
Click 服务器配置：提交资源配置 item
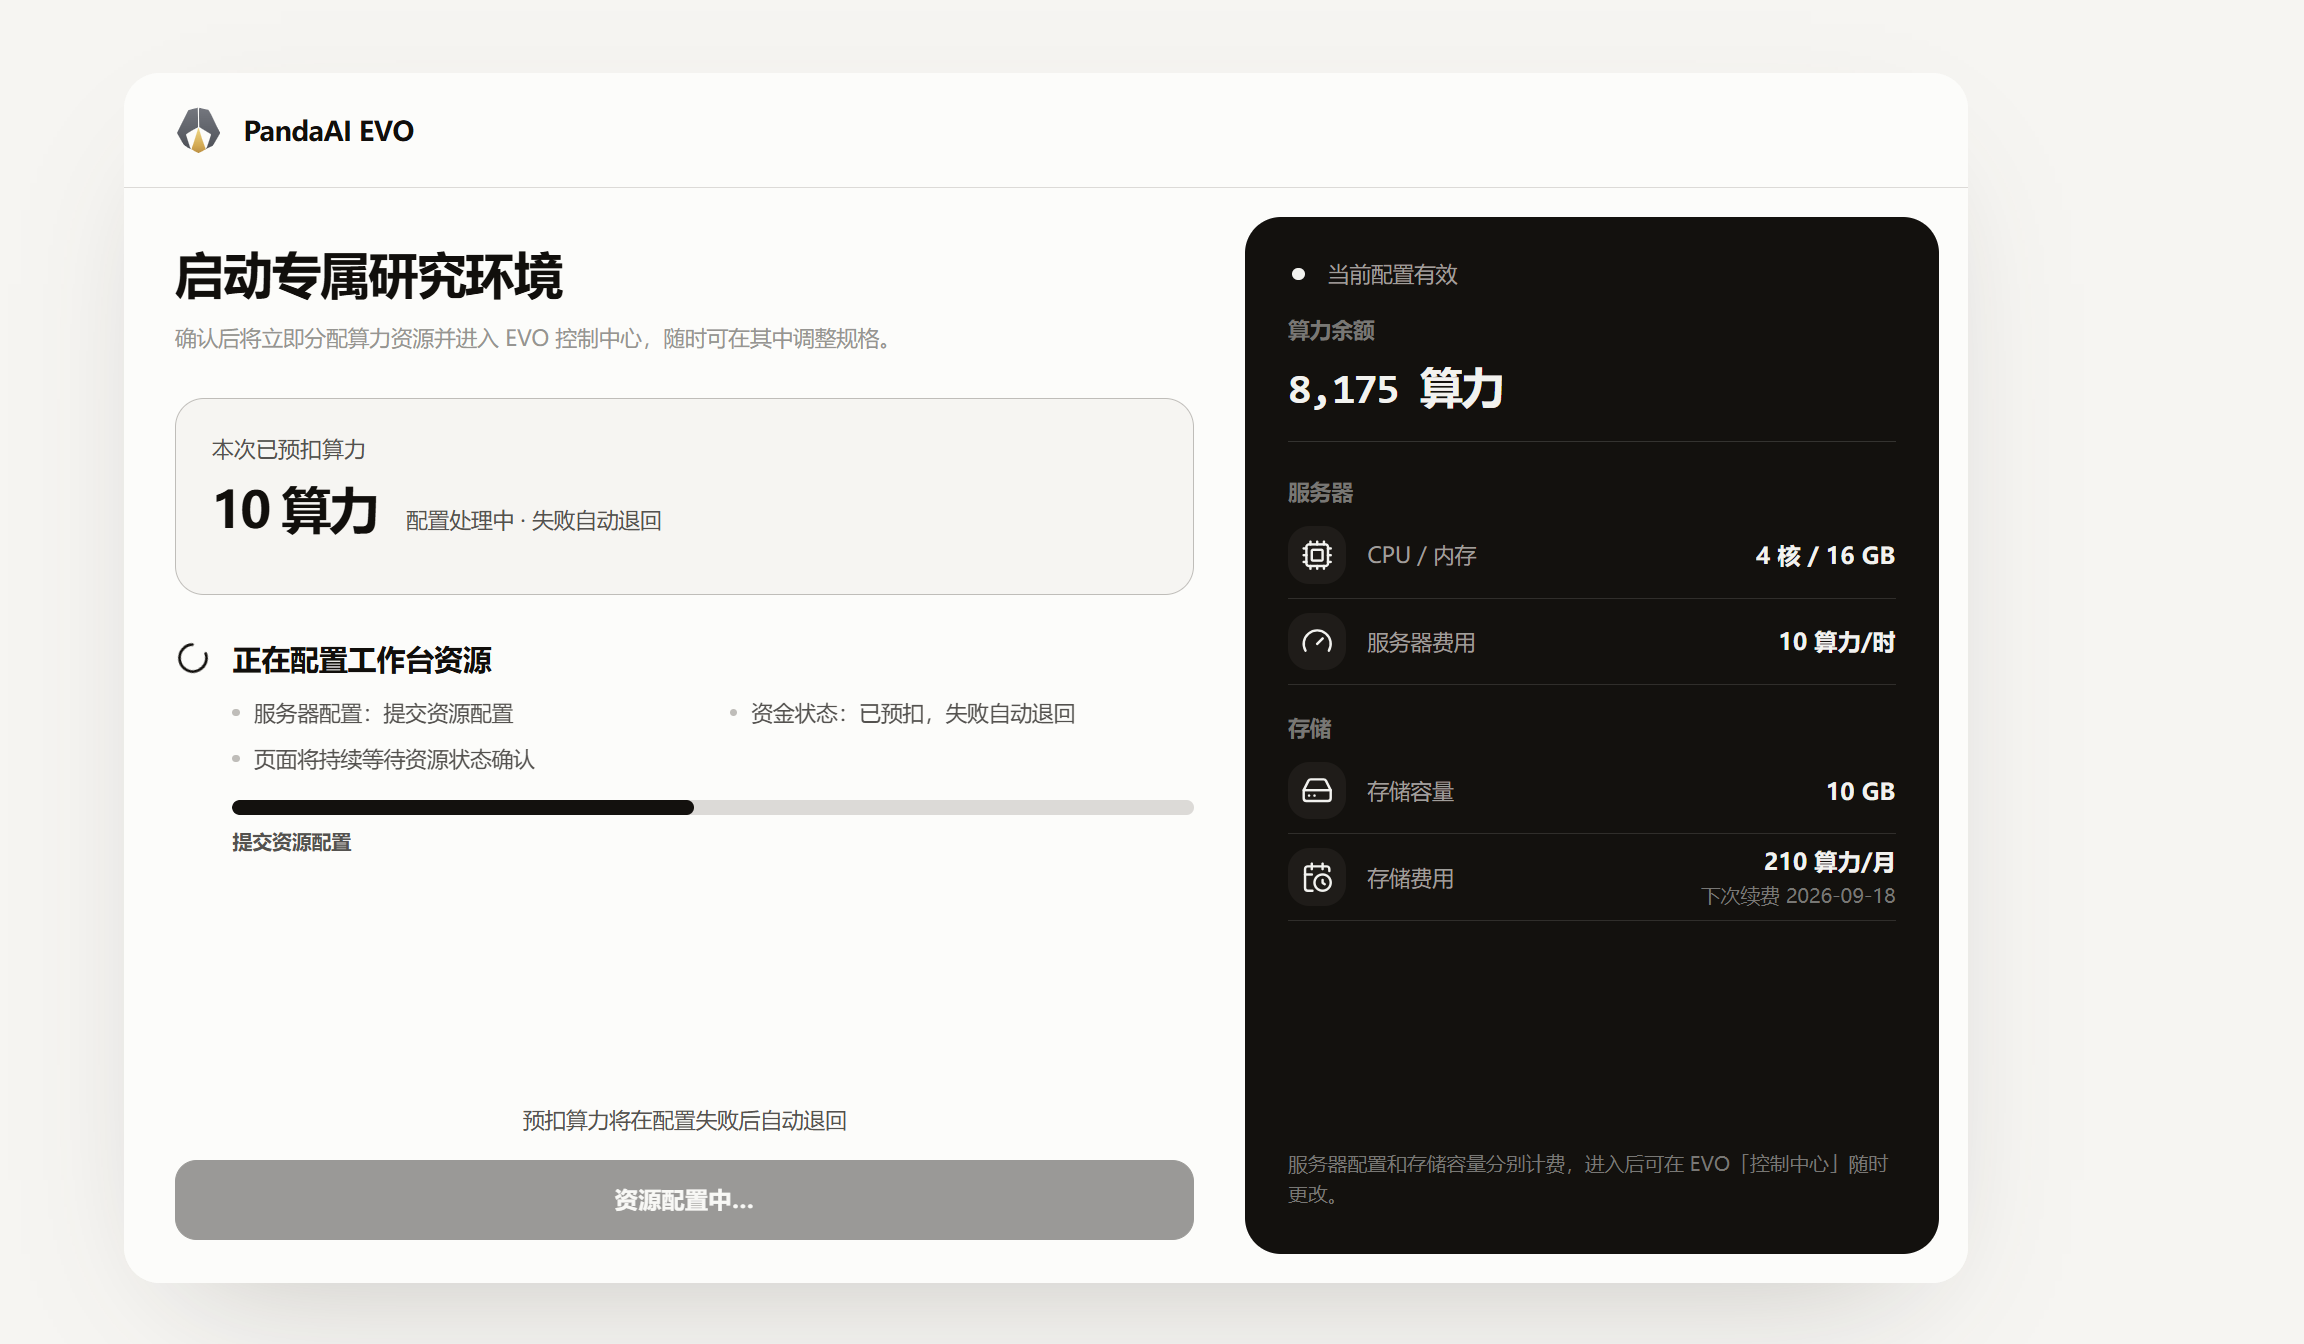(x=383, y=714)
